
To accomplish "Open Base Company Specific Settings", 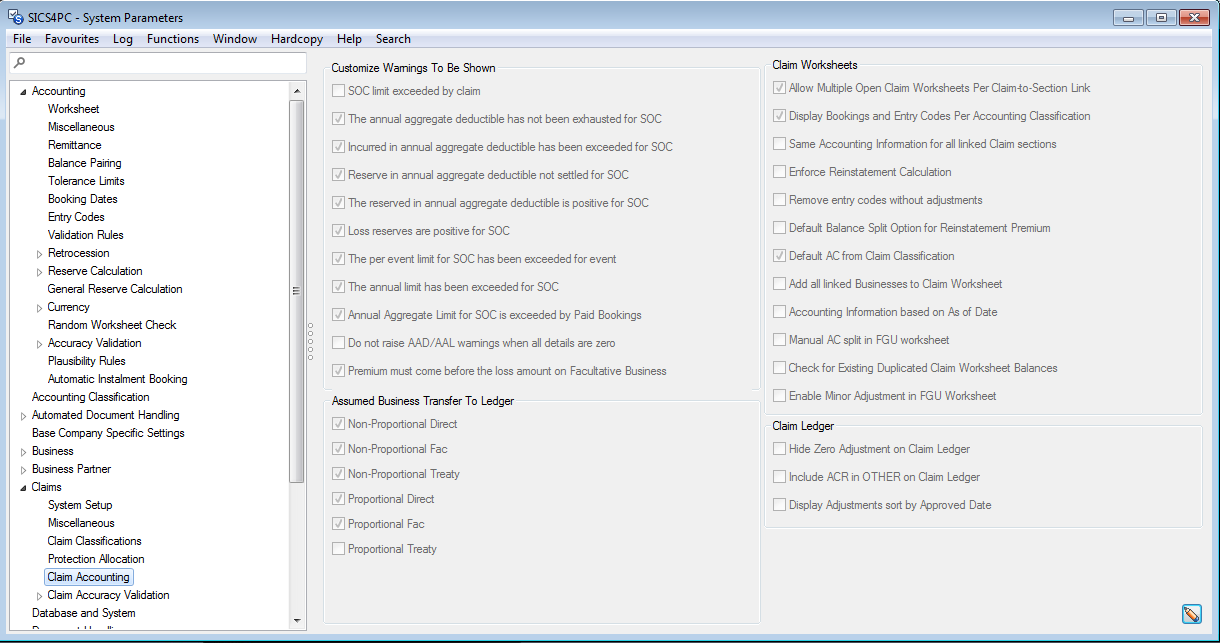I will (x=108, y=433).
